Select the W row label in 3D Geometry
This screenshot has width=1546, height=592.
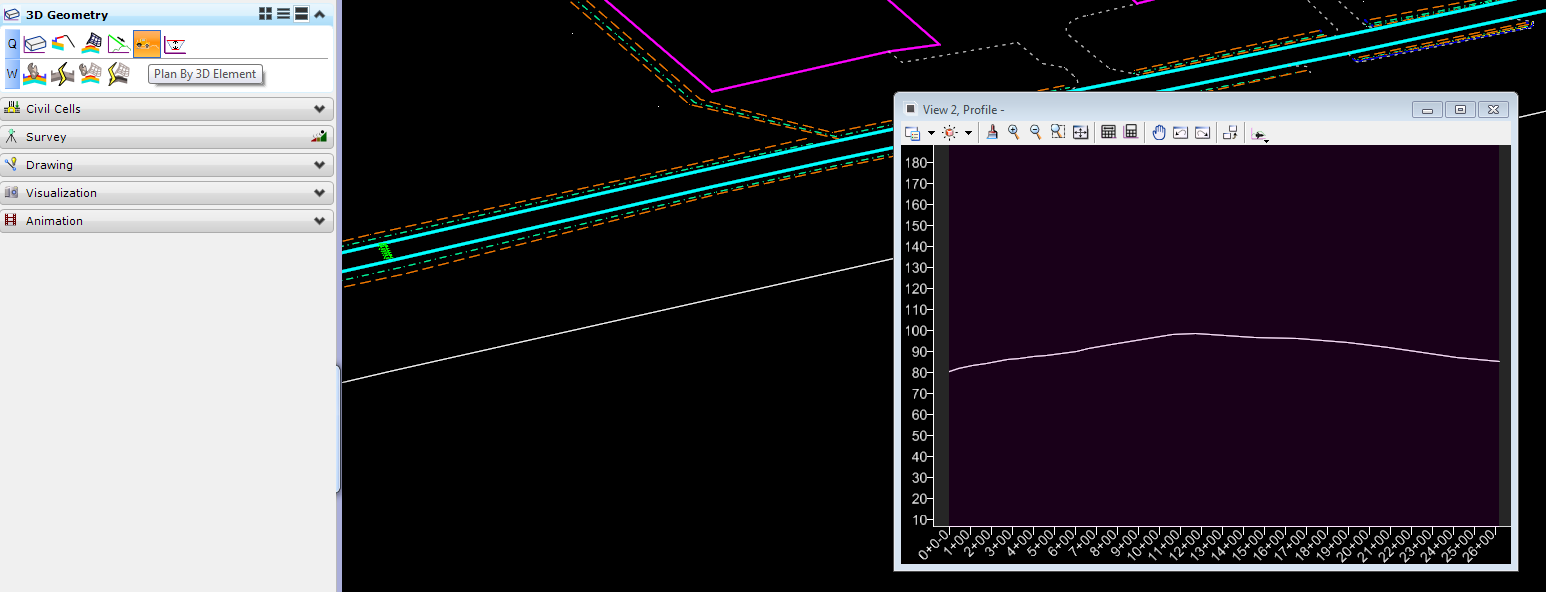(12, 74)
